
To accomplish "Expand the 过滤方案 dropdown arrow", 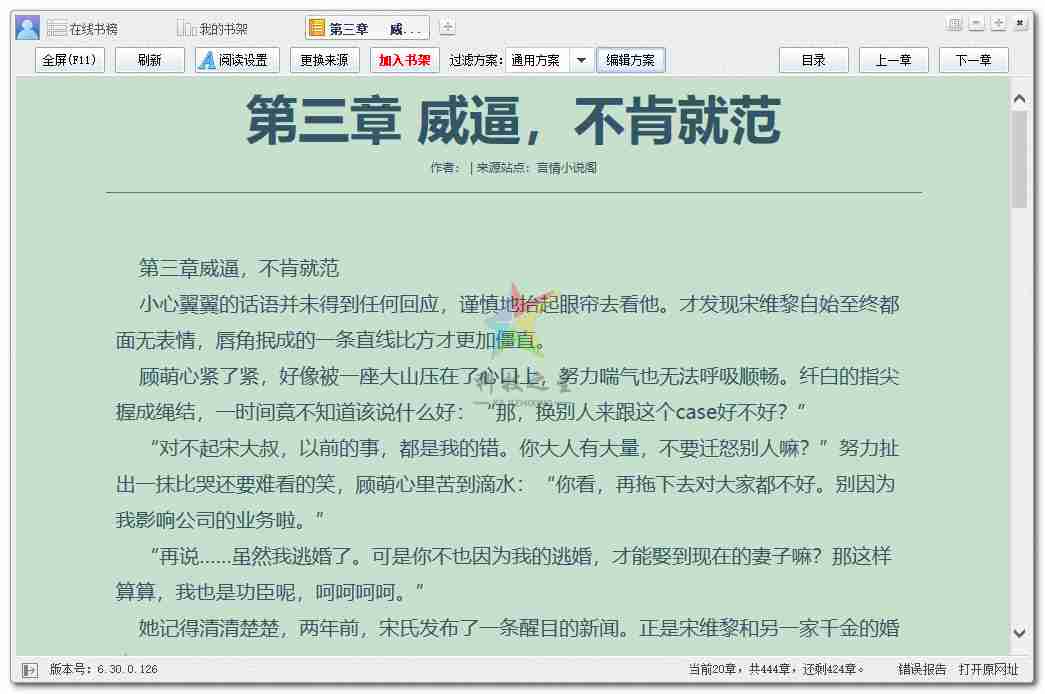I will [x=581, y=60].
